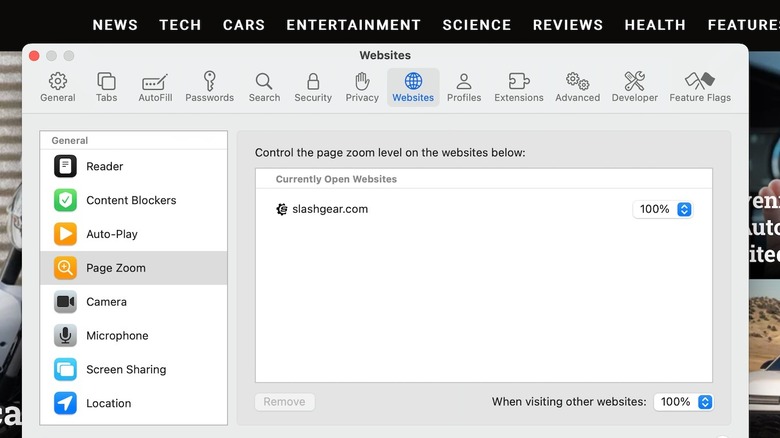The width and height of the screenshot is (780, 438).
Task: Open AutoFill preferences
Action: [155, 87]
